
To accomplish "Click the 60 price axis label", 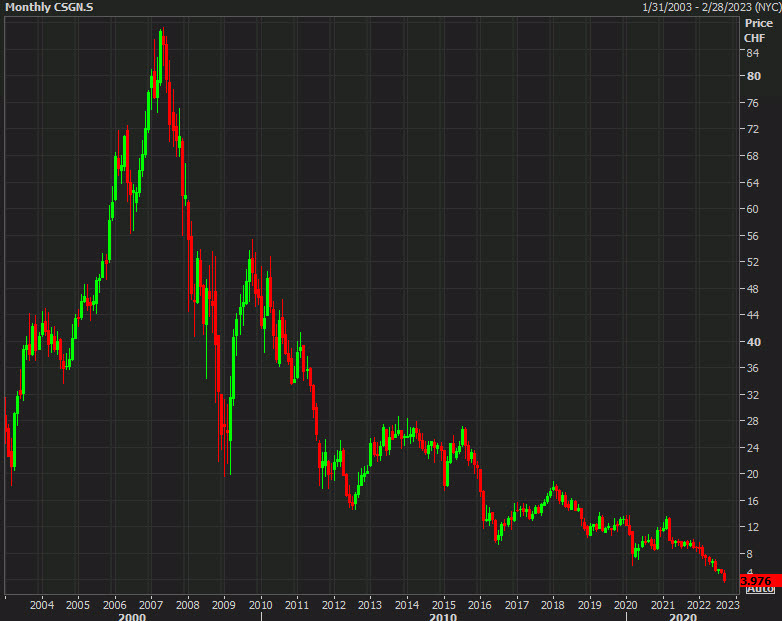I will click(753, 209).
